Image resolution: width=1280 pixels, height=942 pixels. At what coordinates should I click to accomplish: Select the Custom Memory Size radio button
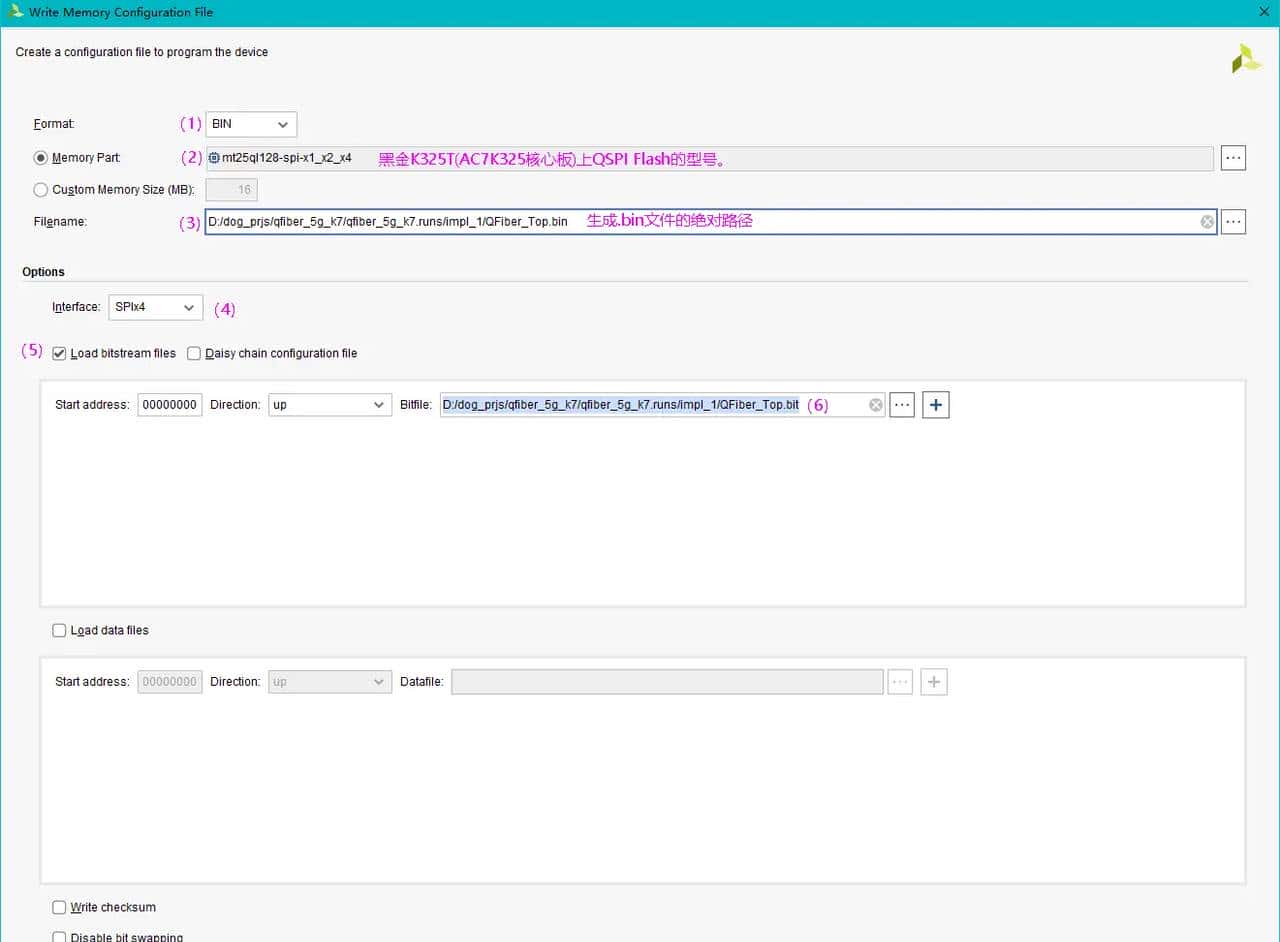[x=41, y=190]
